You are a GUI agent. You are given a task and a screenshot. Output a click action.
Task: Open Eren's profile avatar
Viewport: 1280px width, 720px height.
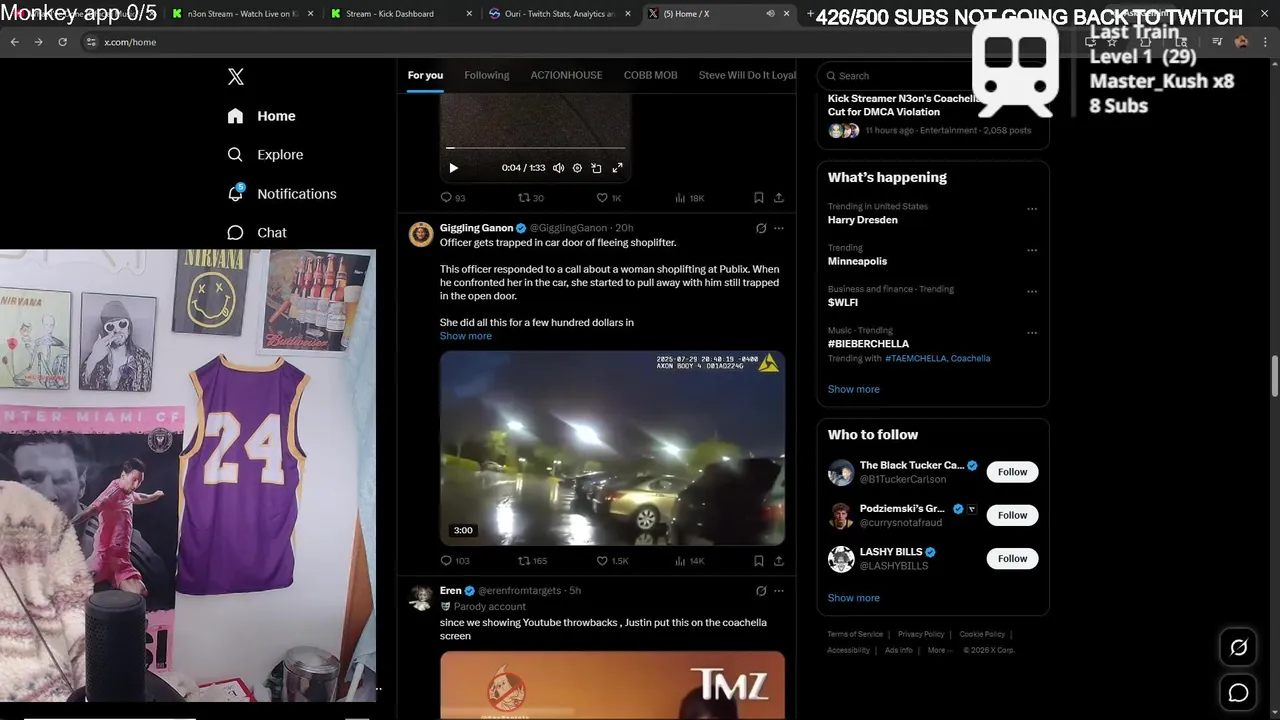tap(421, 597)
